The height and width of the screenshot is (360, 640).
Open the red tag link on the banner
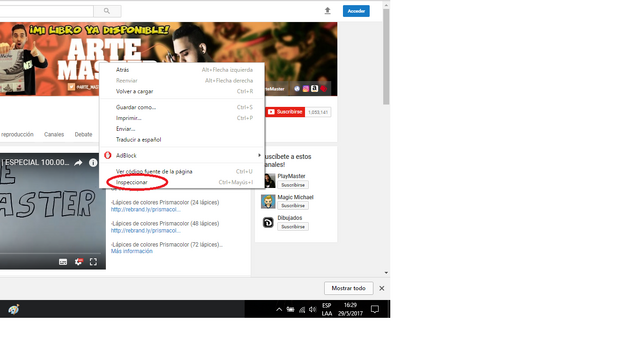(x=323, y=89)
